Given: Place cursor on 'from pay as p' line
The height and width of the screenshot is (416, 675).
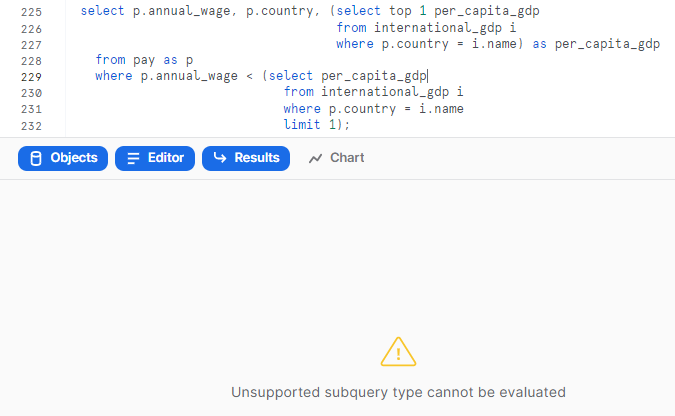Looking at the screenshot, I should (144, 60).
